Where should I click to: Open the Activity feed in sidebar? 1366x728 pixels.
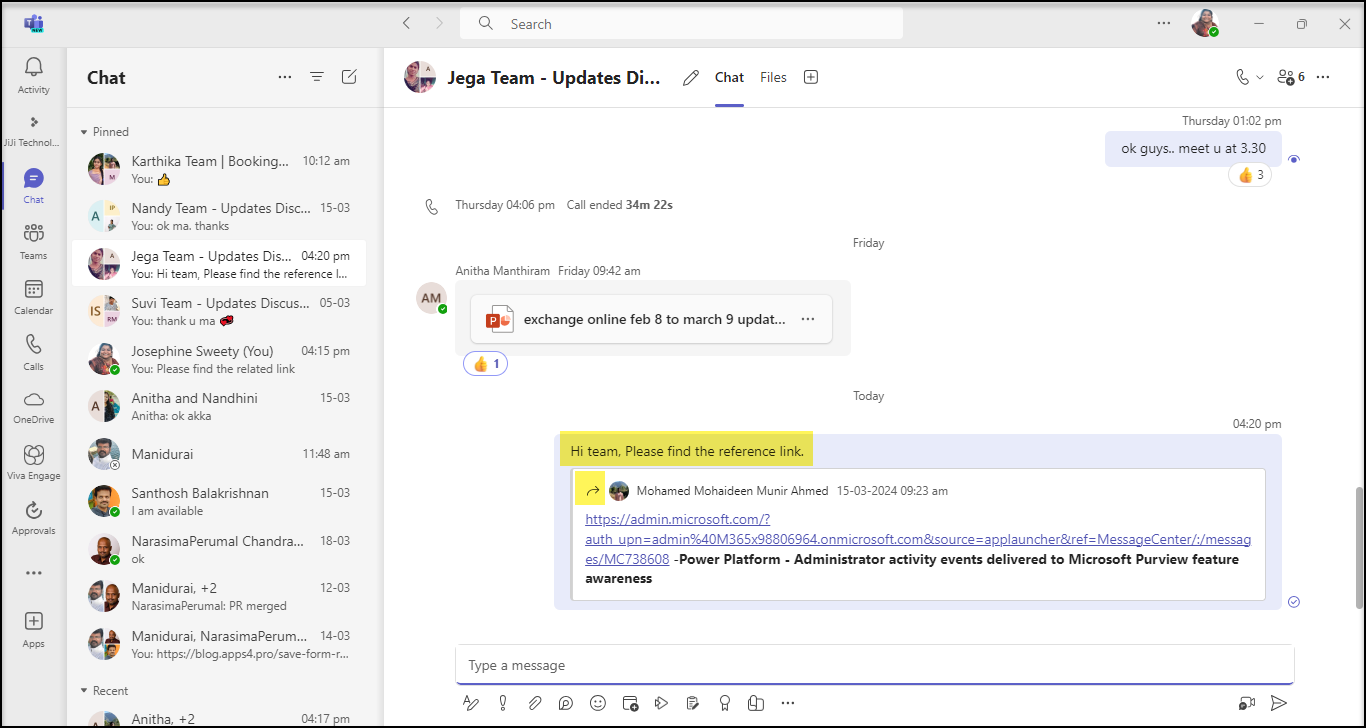point(33,76)
